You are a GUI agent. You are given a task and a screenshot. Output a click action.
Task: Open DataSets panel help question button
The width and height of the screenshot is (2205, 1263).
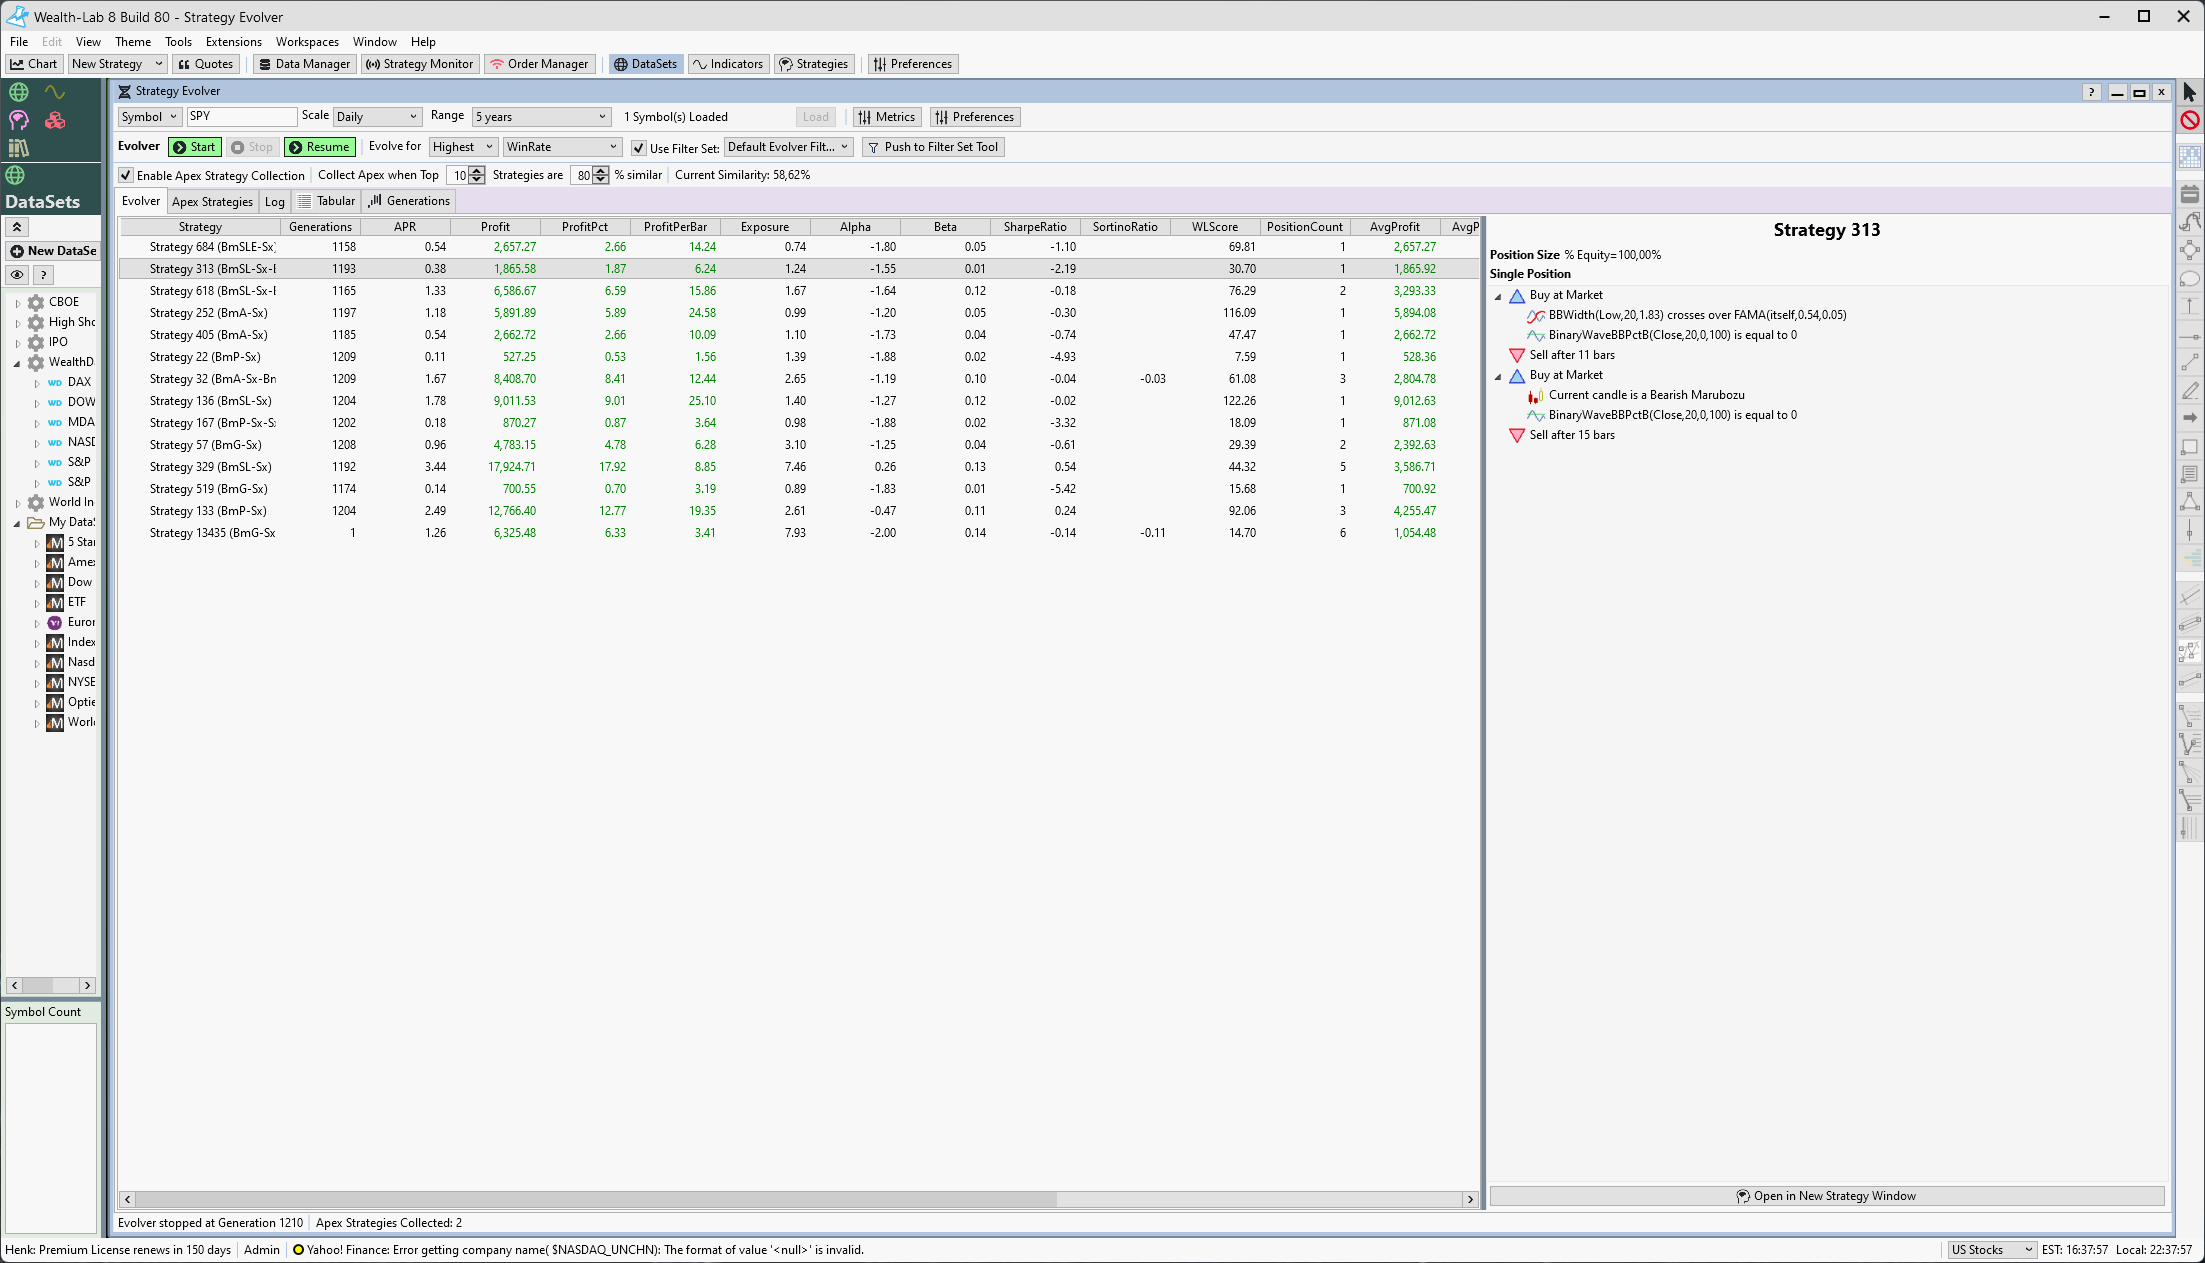(x=43, y=275)
